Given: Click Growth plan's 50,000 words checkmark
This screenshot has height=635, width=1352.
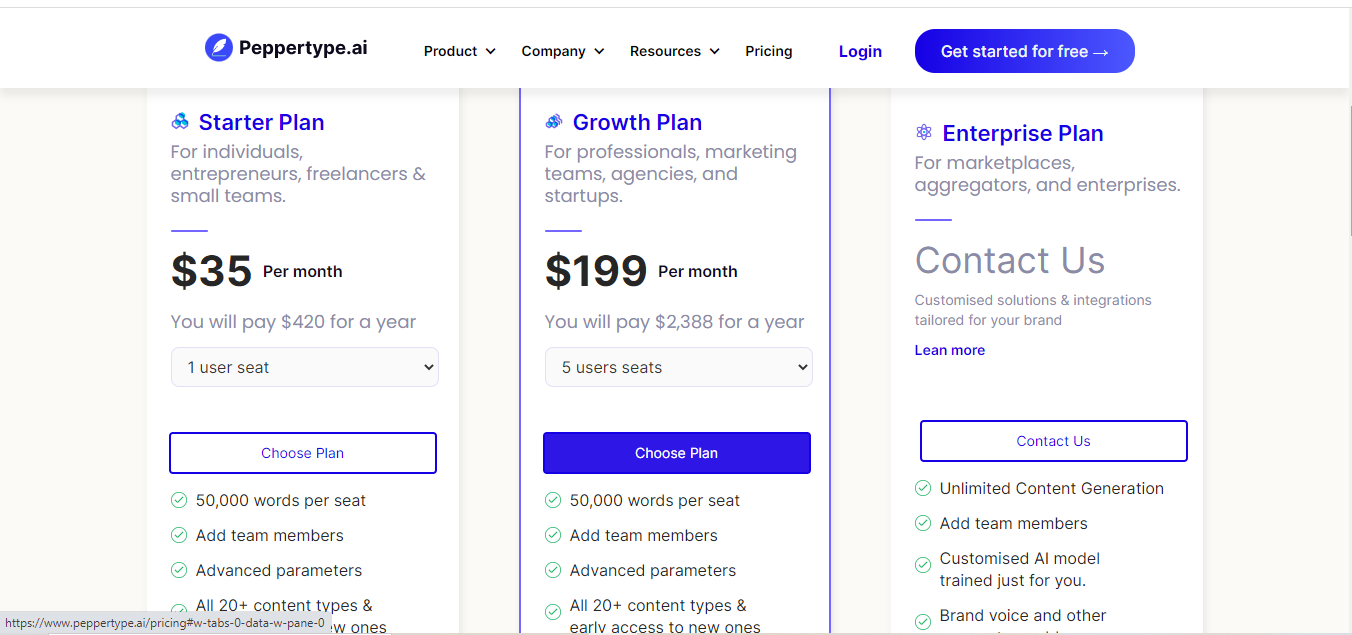Looking at the screenshot, I should (x=553, y=500).
